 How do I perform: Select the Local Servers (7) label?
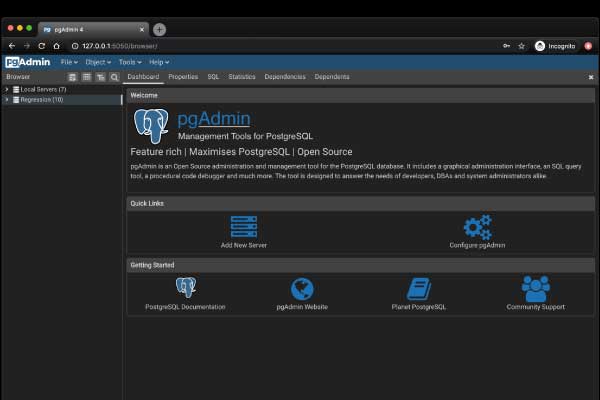[x=43, y=90]
